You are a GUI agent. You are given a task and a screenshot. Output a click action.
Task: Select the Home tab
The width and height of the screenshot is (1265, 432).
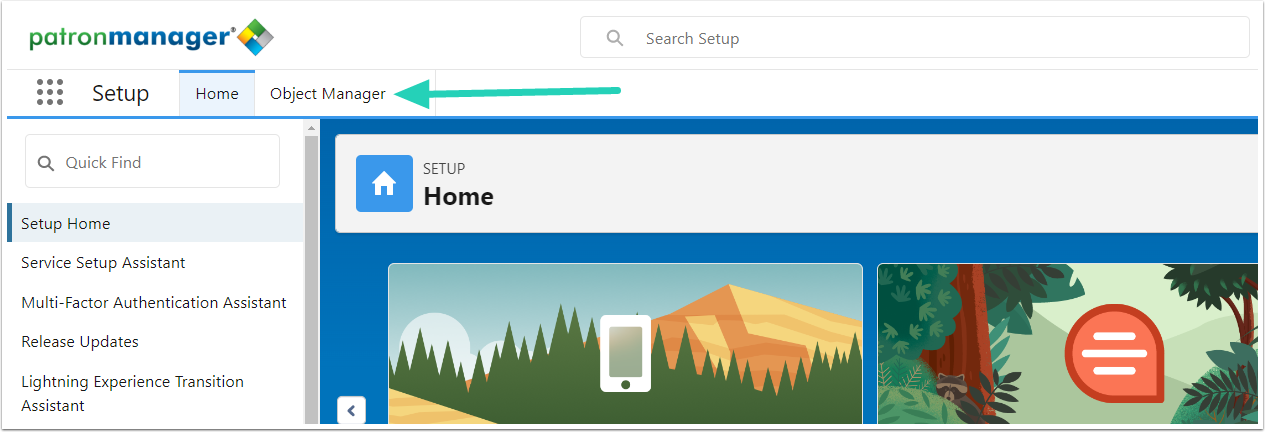click(217, 94)
